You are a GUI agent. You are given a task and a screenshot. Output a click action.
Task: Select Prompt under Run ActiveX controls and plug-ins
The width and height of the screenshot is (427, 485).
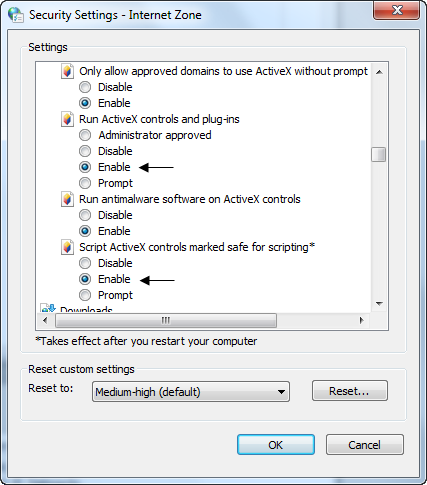[x=85, y=183]
